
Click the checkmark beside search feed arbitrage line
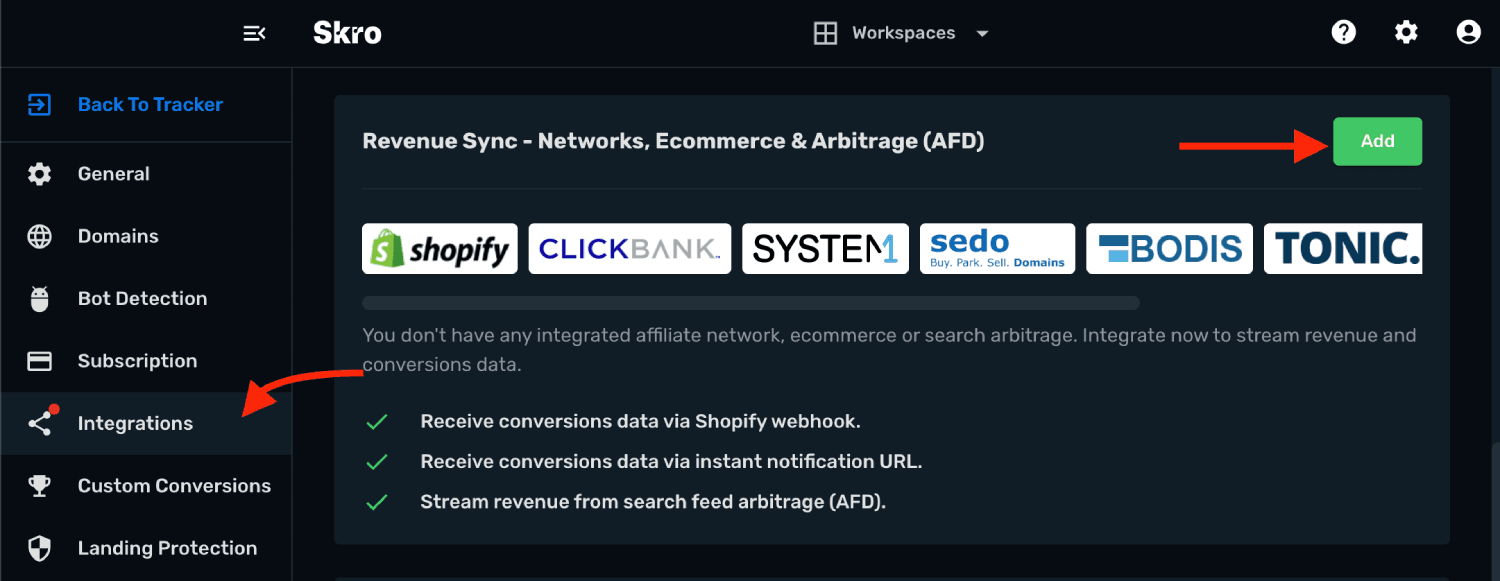[377, 502]
